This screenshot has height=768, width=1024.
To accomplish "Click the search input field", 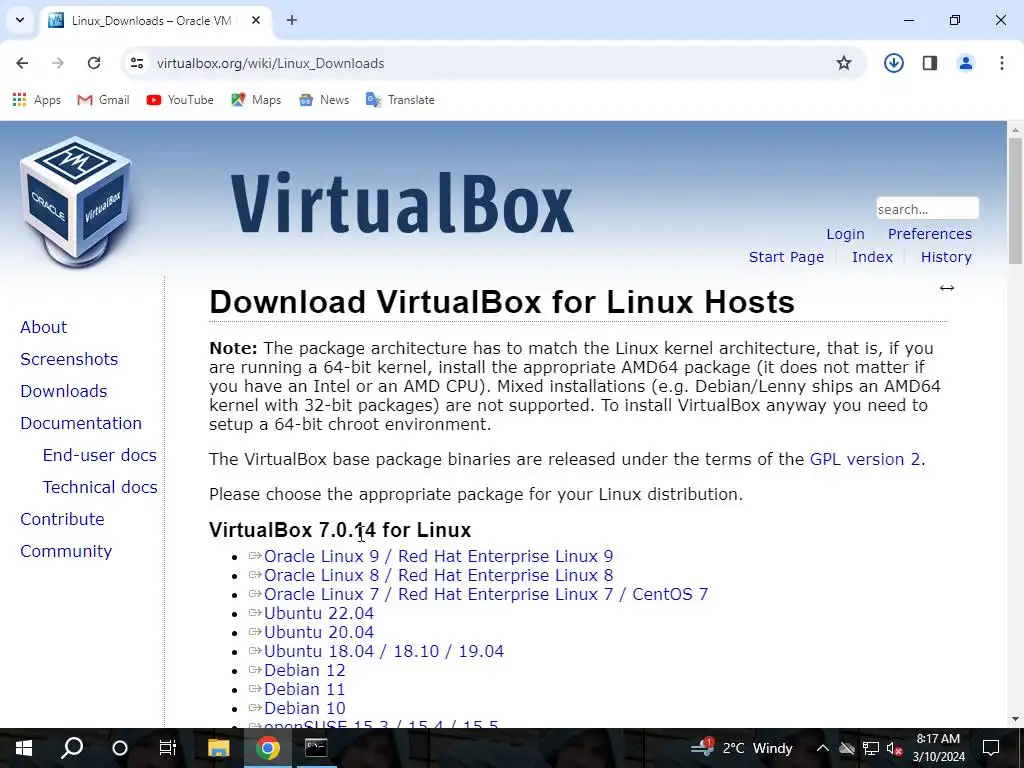I will click(x=927, y=208).
